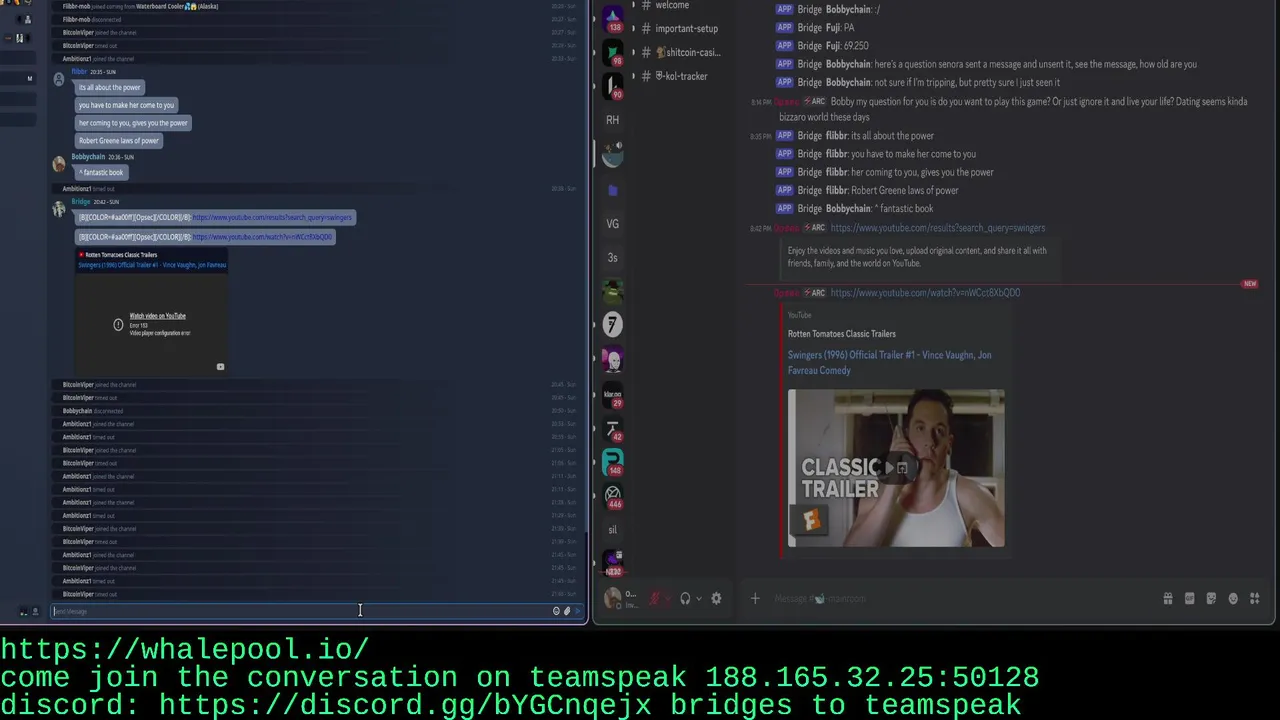Open the youtube watch link in TeamSpeak chat
The image size is (1280, 720).
pyautogui.click(x=262, y=237)
